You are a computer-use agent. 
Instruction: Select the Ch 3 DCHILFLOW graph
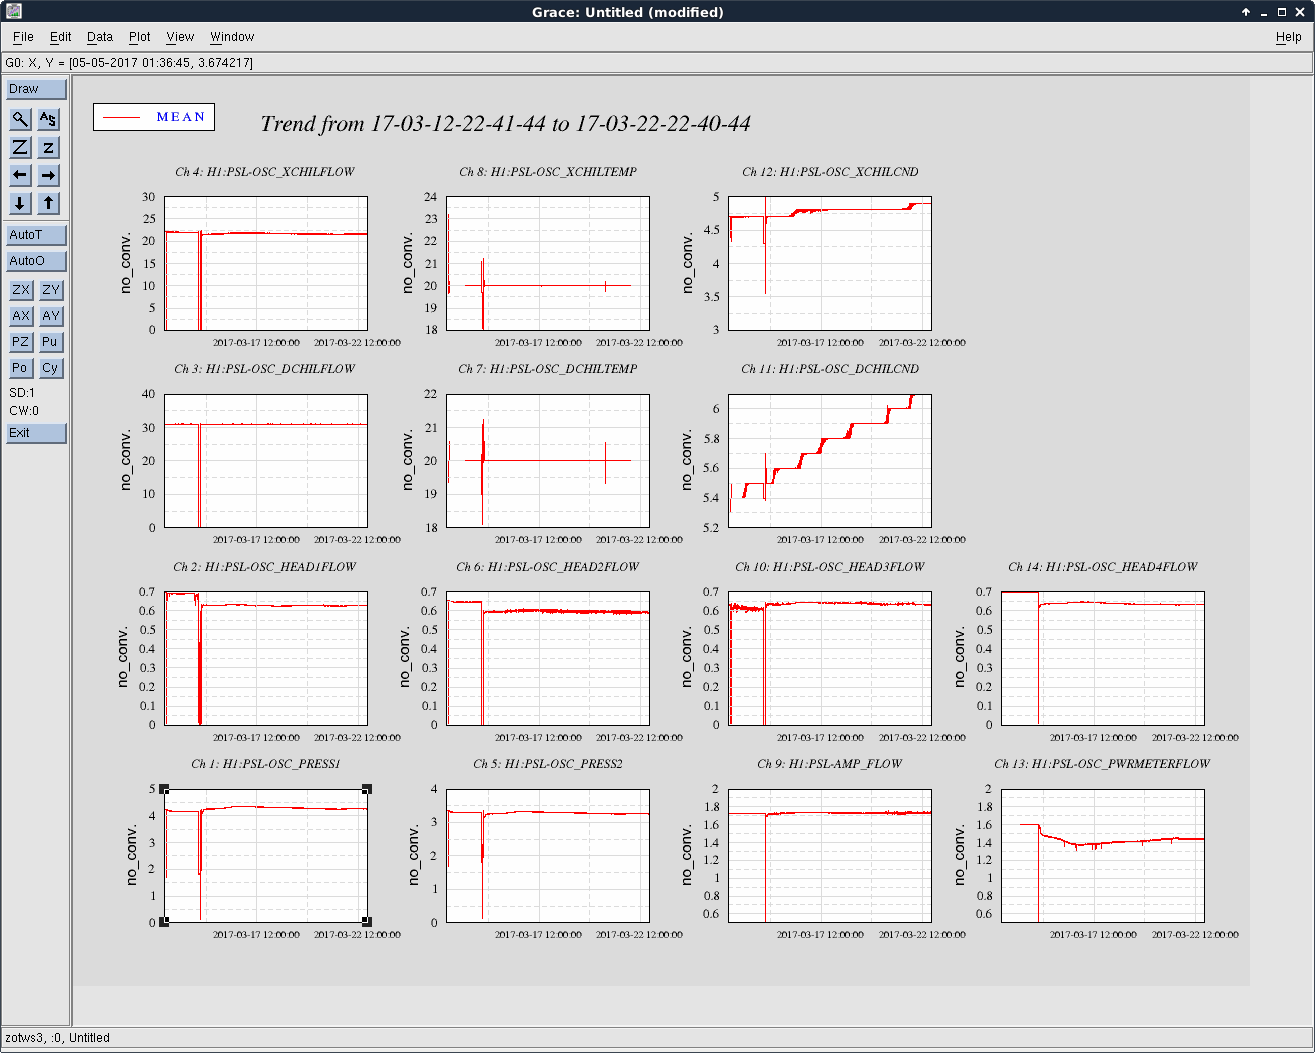tap(266, 460)
